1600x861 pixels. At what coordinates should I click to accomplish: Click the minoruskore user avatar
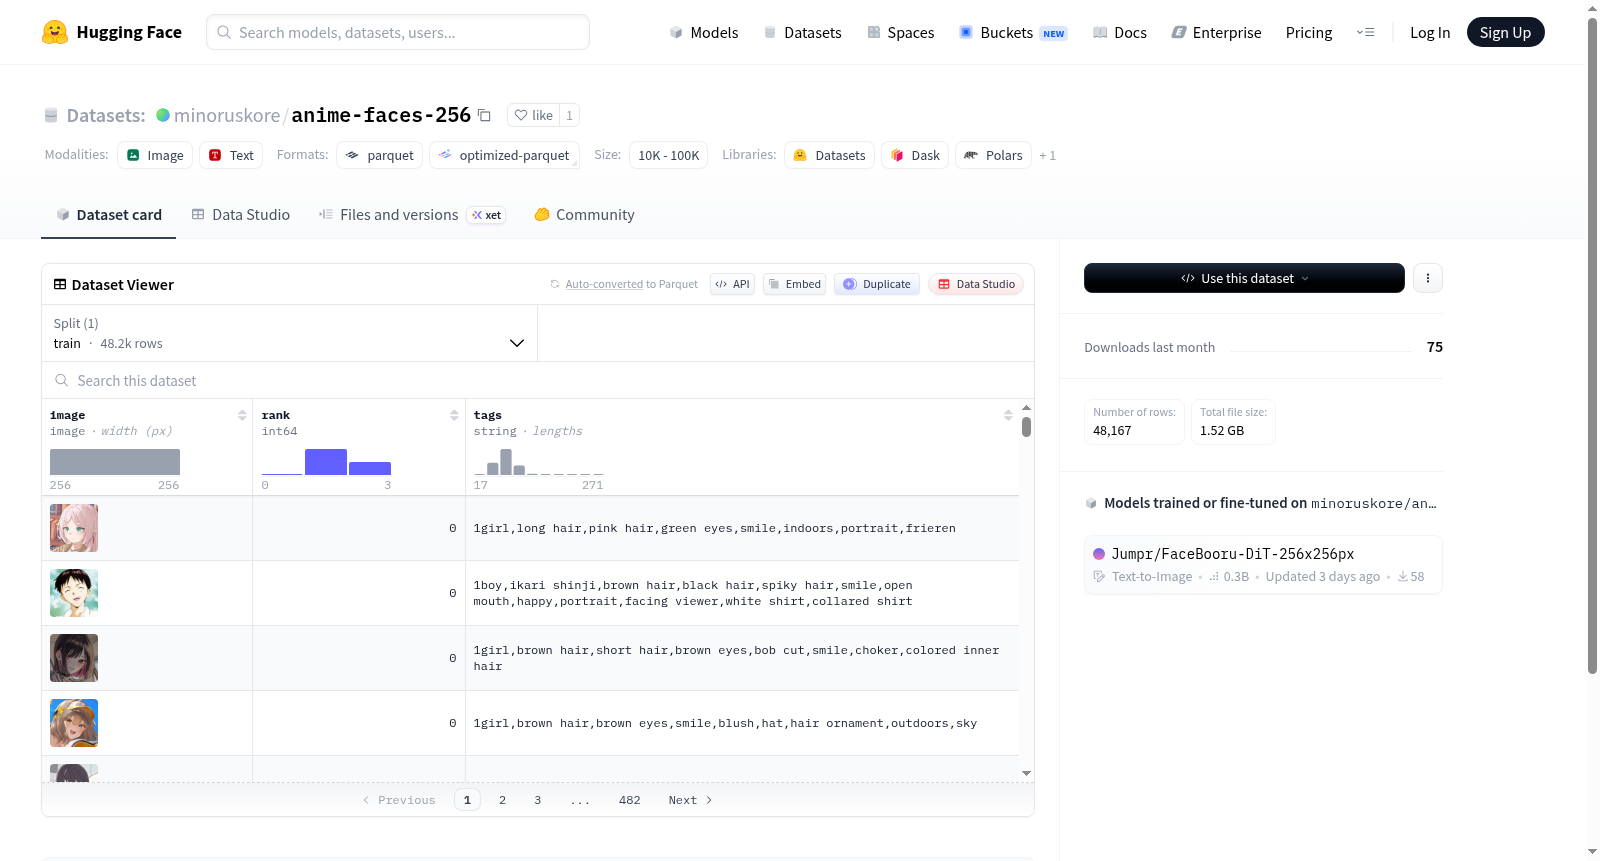[x=163, y=115]
